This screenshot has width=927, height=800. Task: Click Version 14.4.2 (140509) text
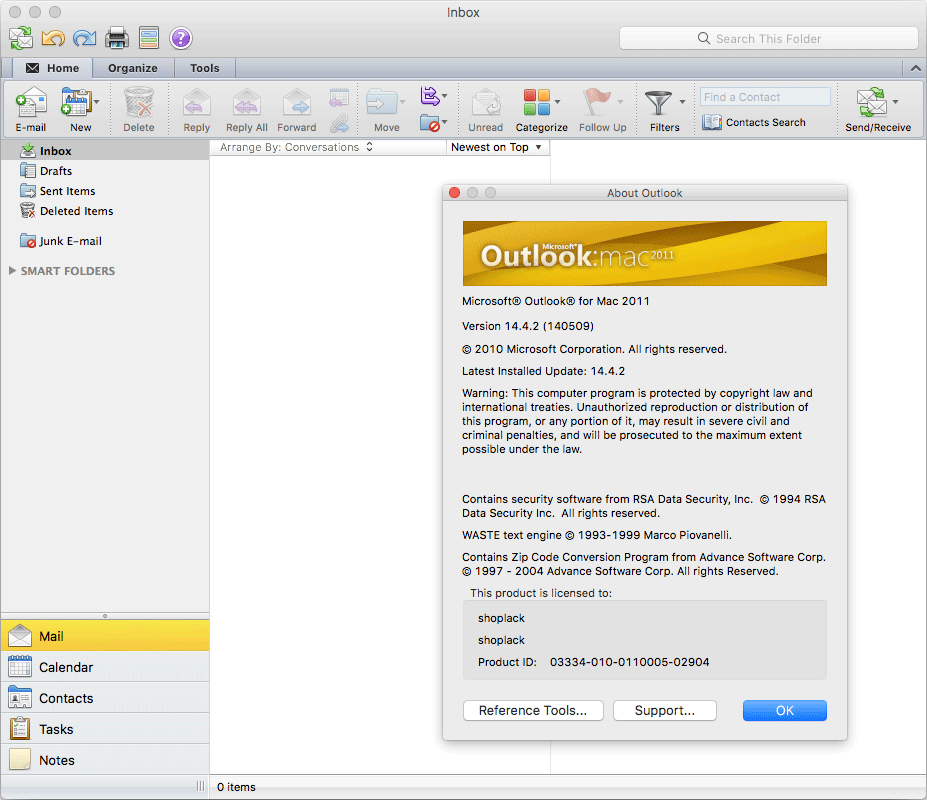(x=528, y=326)
